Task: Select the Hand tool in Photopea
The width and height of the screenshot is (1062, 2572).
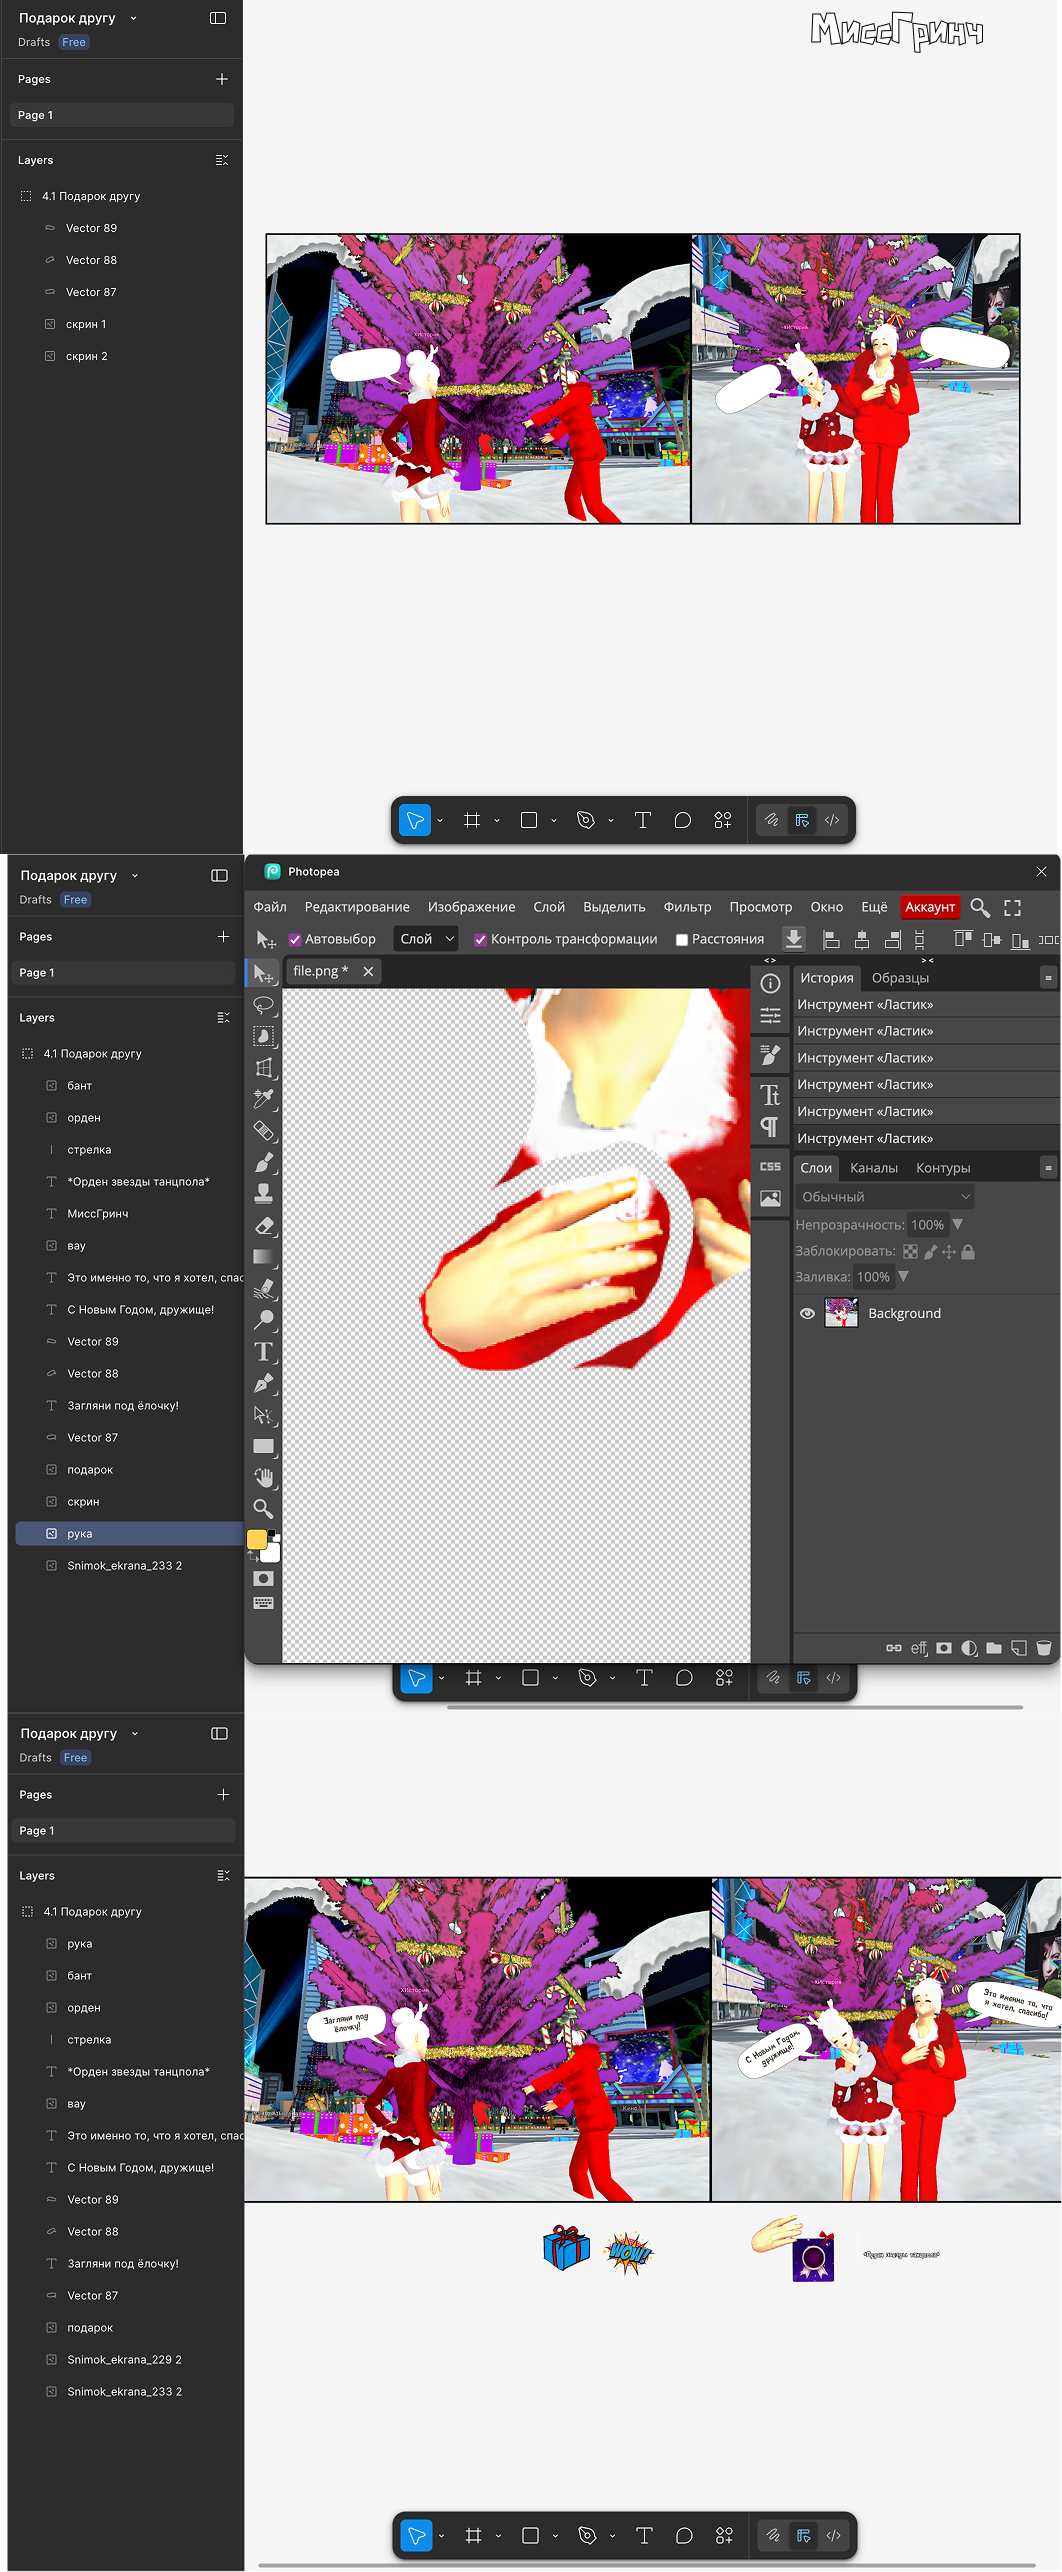Action: point(264,1477)
